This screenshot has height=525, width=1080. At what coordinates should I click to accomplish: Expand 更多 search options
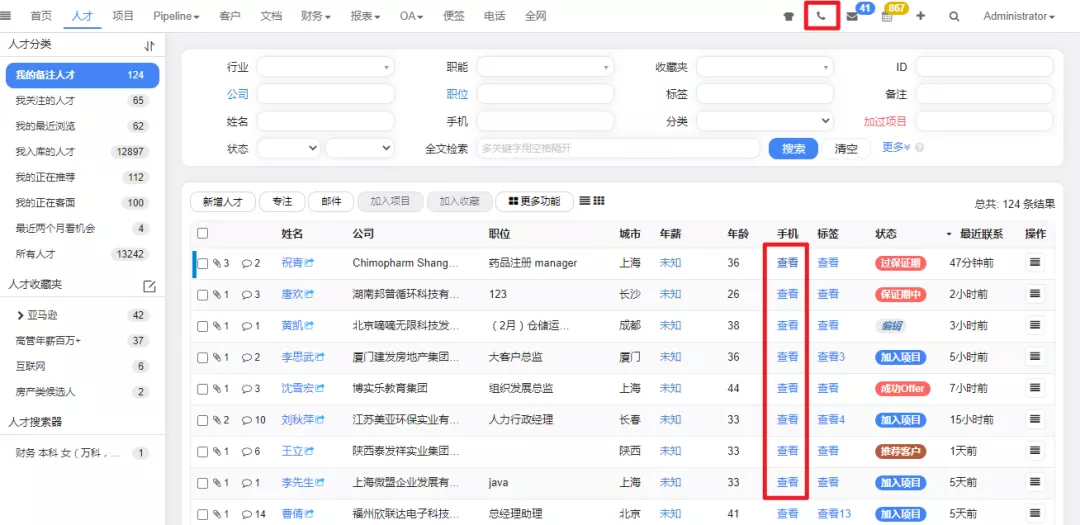[896, 147]
